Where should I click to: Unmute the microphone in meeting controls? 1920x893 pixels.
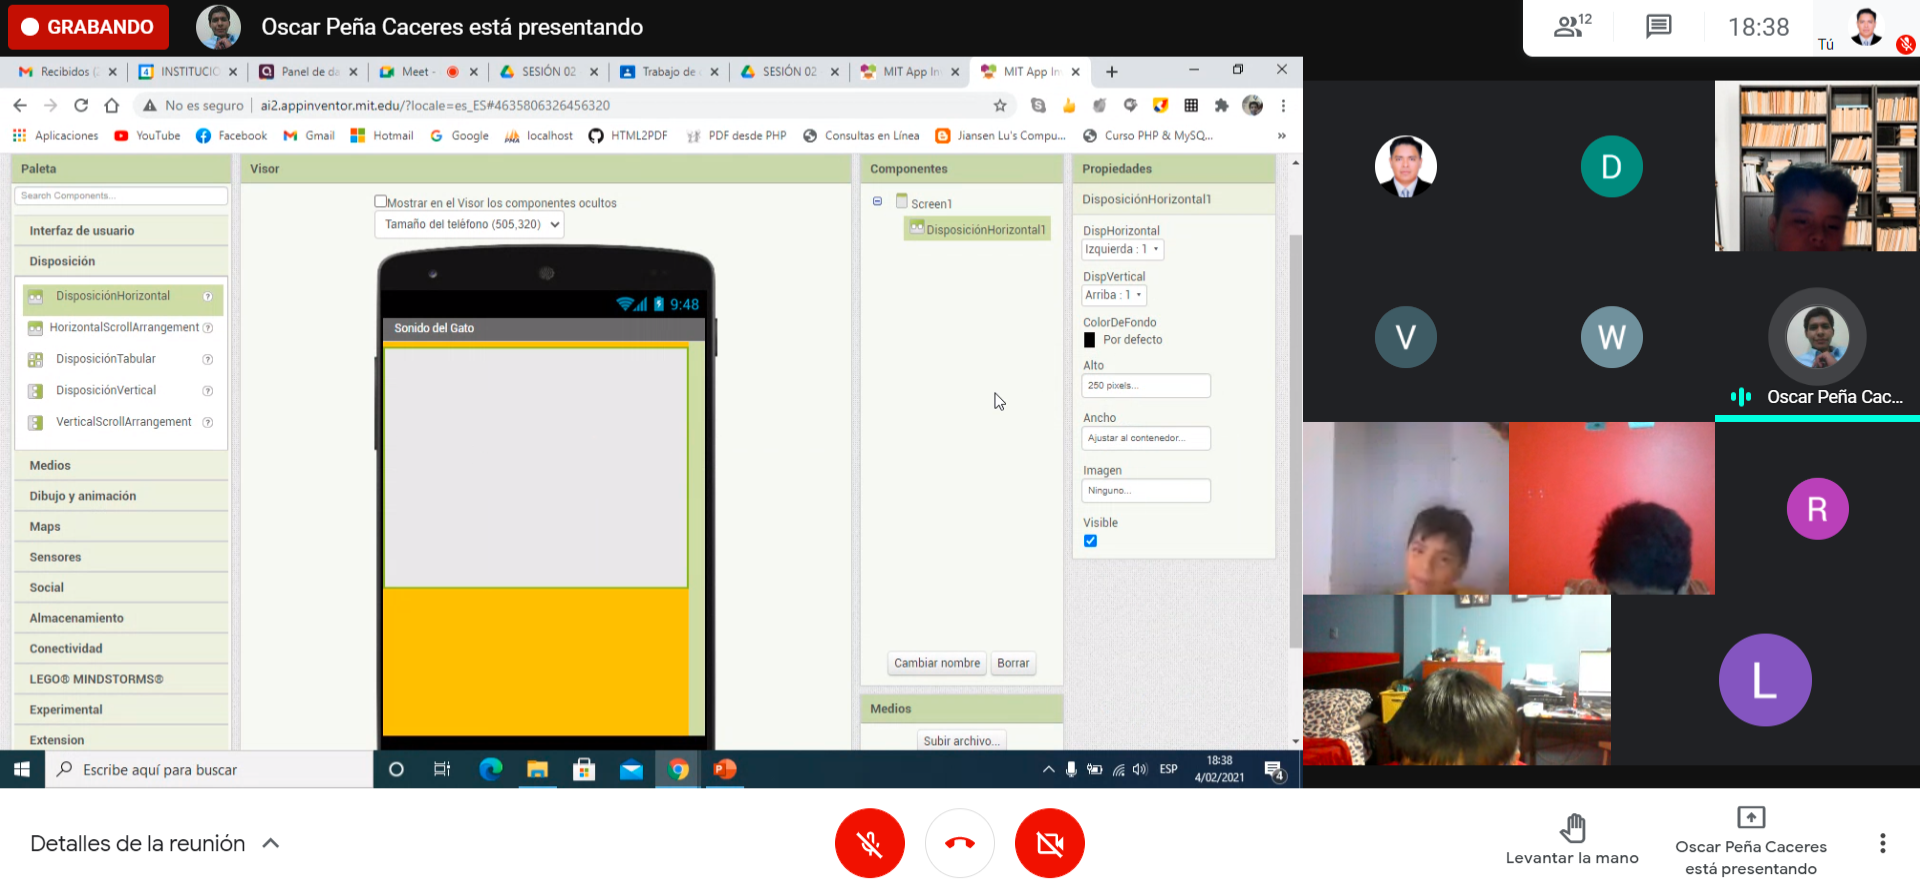click(869, 843)
